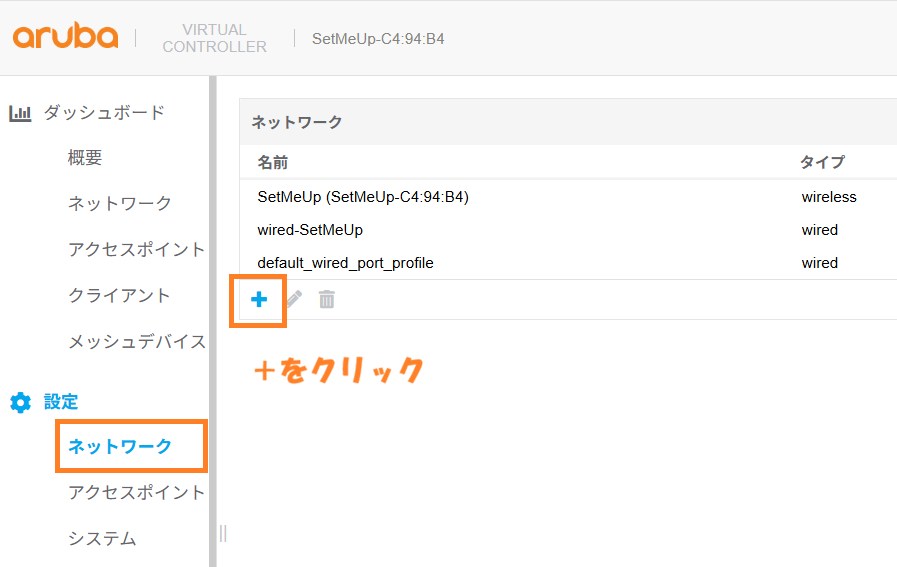This screenshot has width=897, height=567.
Task: Open アクセスポイント under 設定 section
Action: pyautogui.click(x=136, y=492)
